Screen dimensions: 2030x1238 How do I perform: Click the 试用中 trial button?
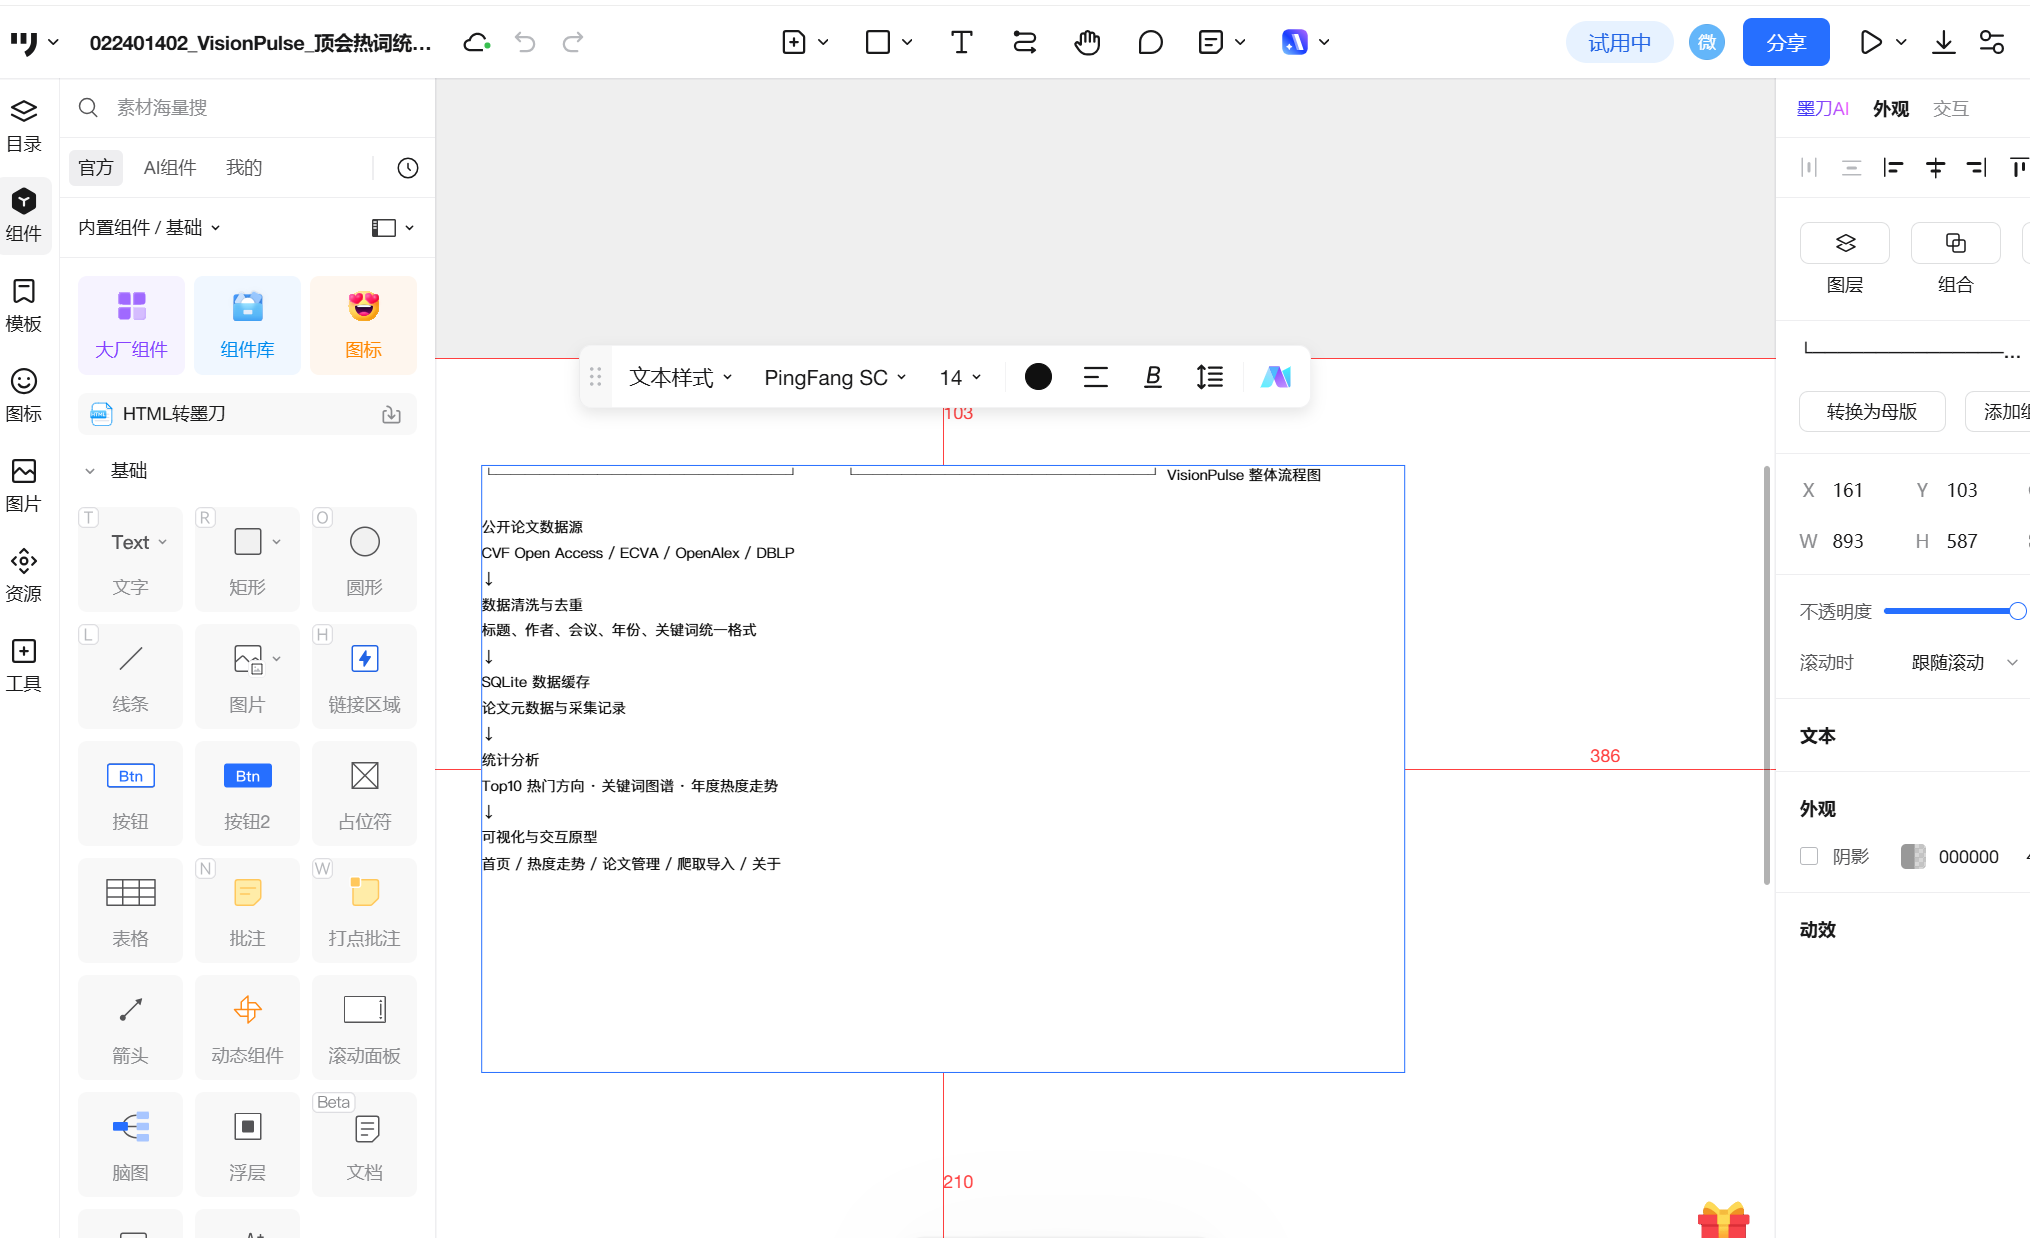click(1619, 42)
